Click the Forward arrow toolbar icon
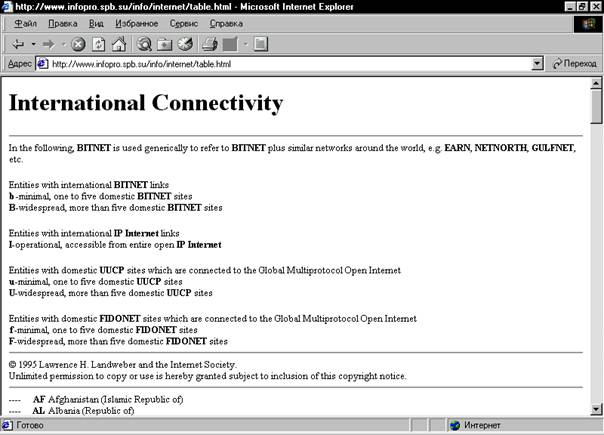The height and width of the screenshot is (435, 604). (x=49, y=44)
